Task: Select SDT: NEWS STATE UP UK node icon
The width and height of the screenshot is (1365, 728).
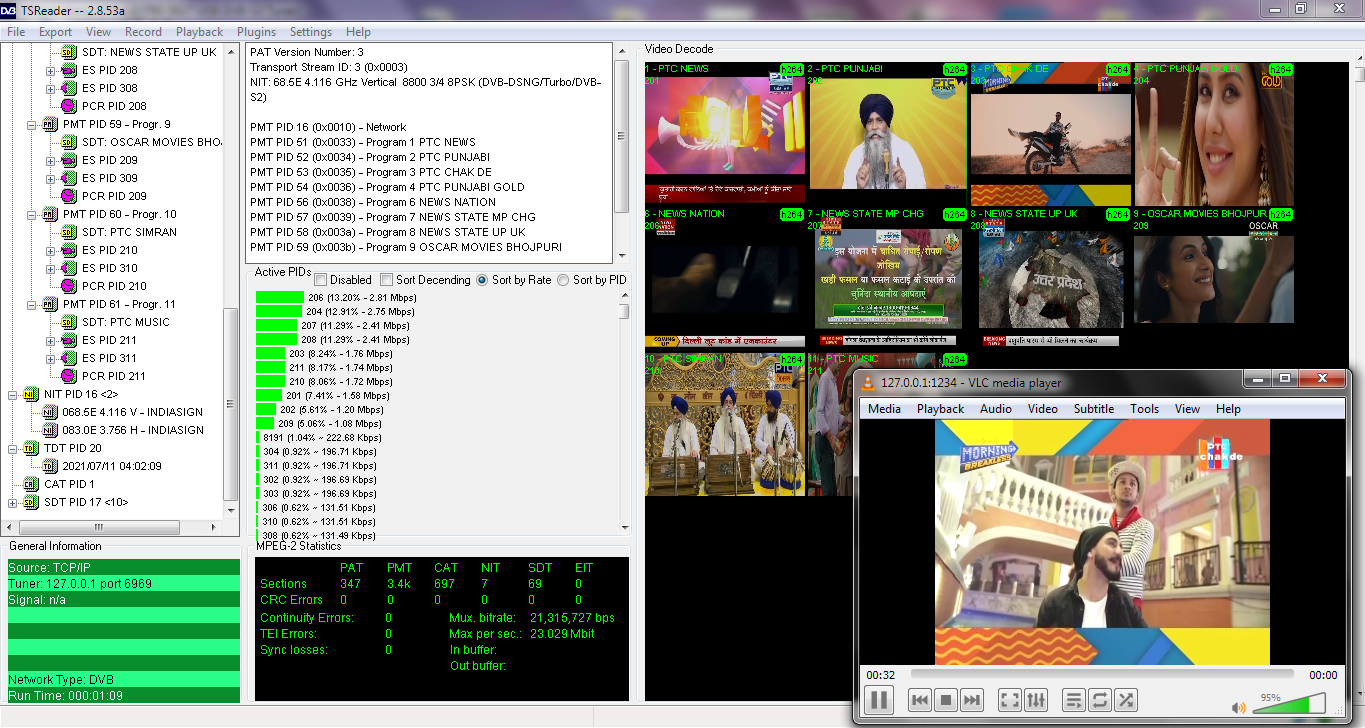Action: tap(68, 52)
